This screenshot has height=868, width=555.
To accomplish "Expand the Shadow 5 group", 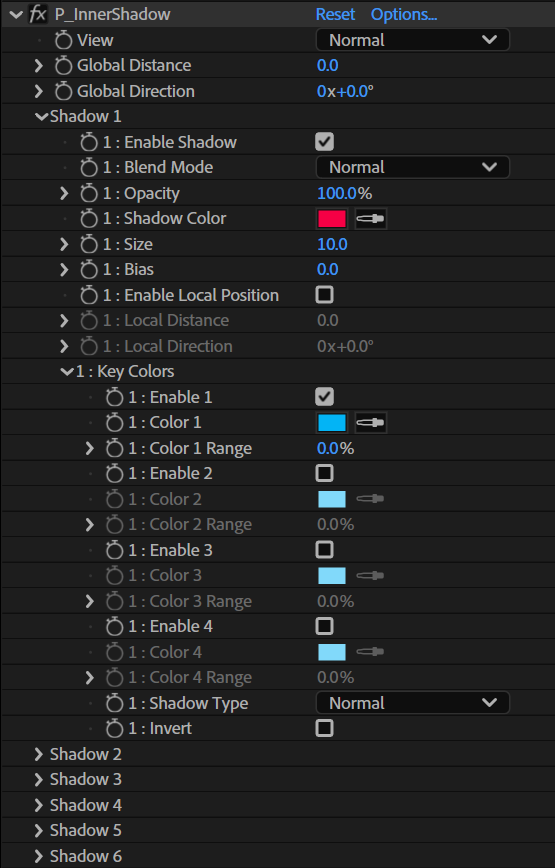I will pos(39,830).
